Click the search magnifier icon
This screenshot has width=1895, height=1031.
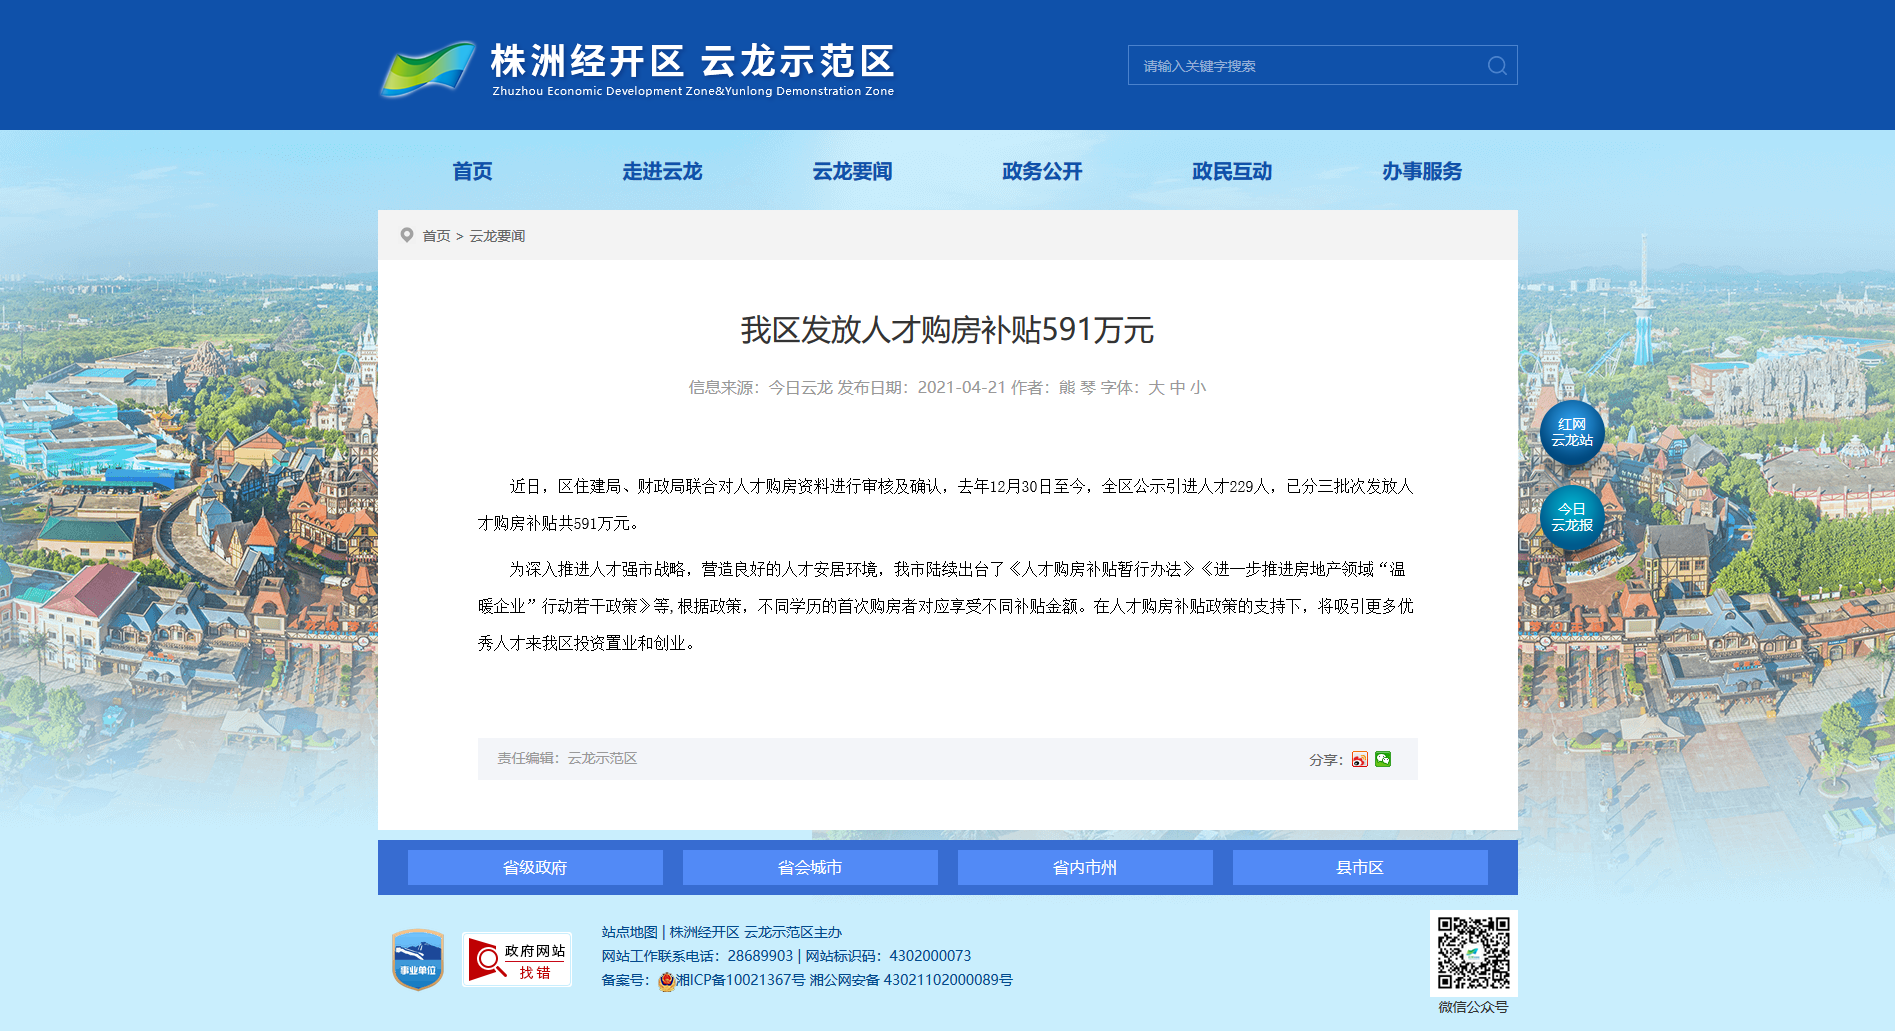[1496, 66]
